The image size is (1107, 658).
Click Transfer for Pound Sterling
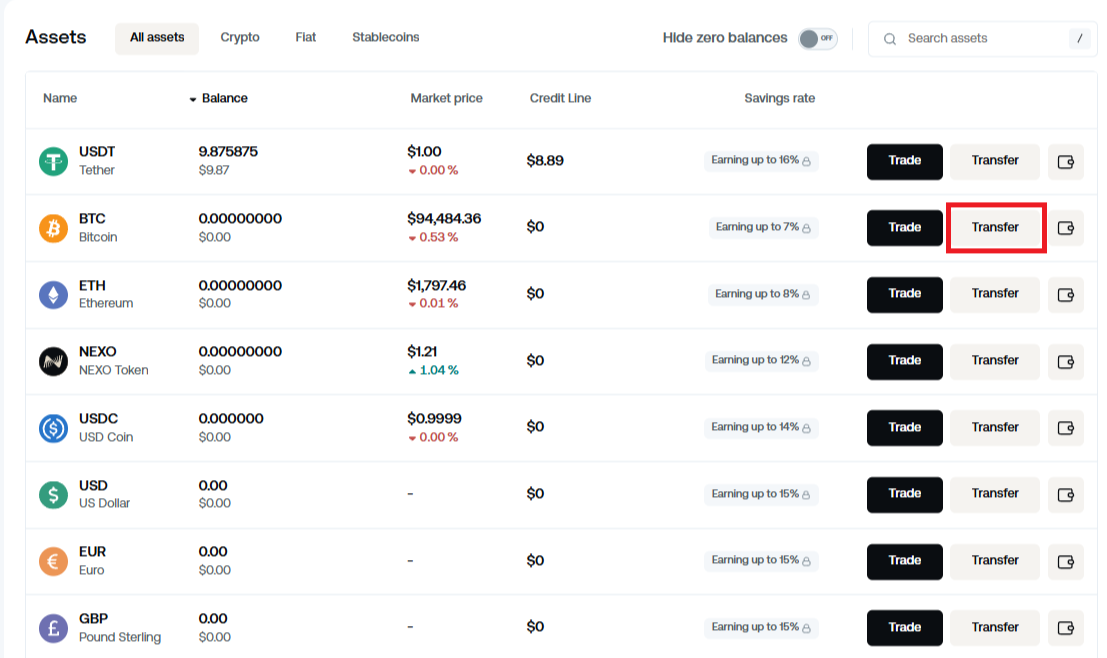[x=995, y=628]
